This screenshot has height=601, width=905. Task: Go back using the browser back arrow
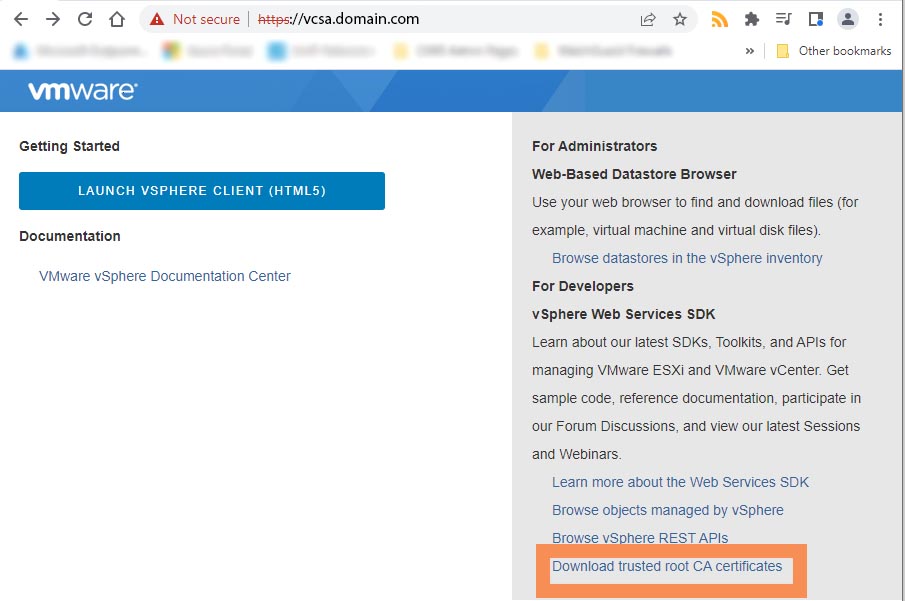(21, 19)
